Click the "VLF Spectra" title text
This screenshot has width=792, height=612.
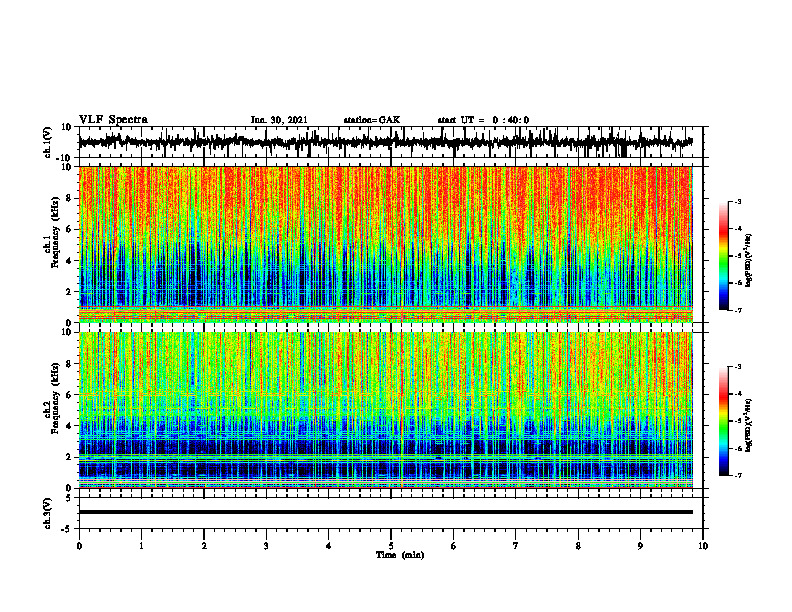[x=114, y=120]
